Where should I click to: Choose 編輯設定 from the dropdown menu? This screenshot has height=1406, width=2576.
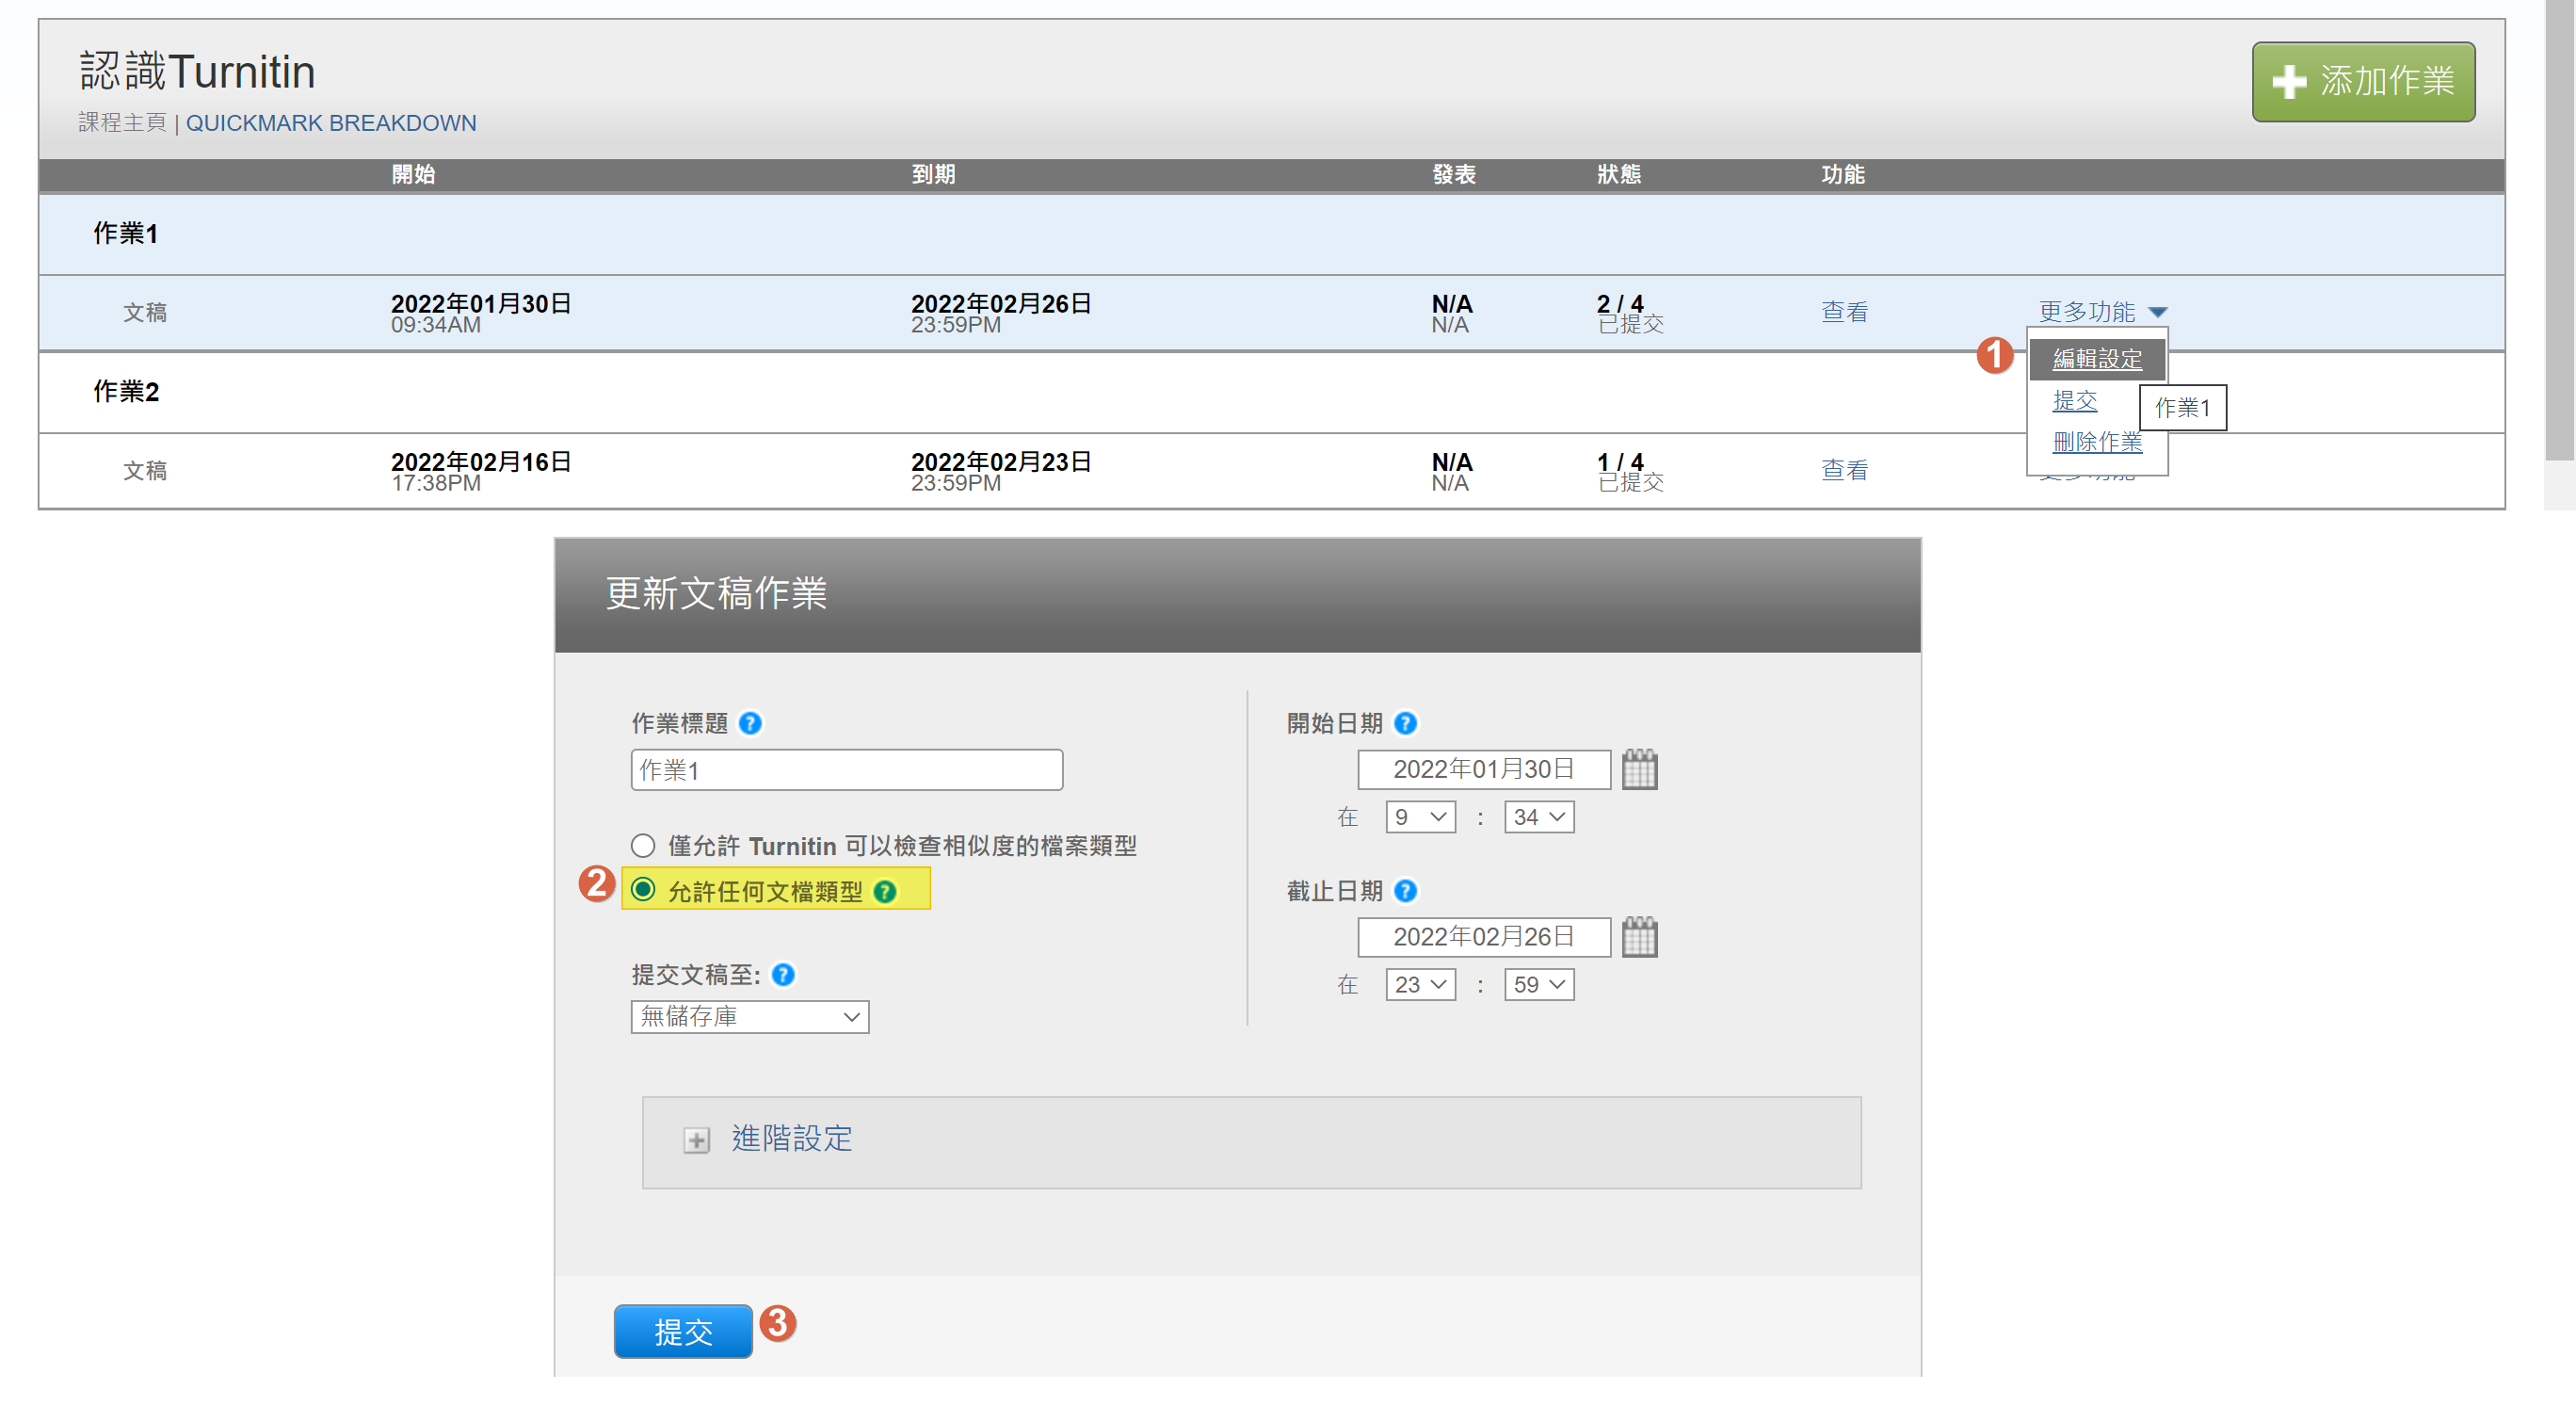pyautogui.click(x=2097, y=359)
